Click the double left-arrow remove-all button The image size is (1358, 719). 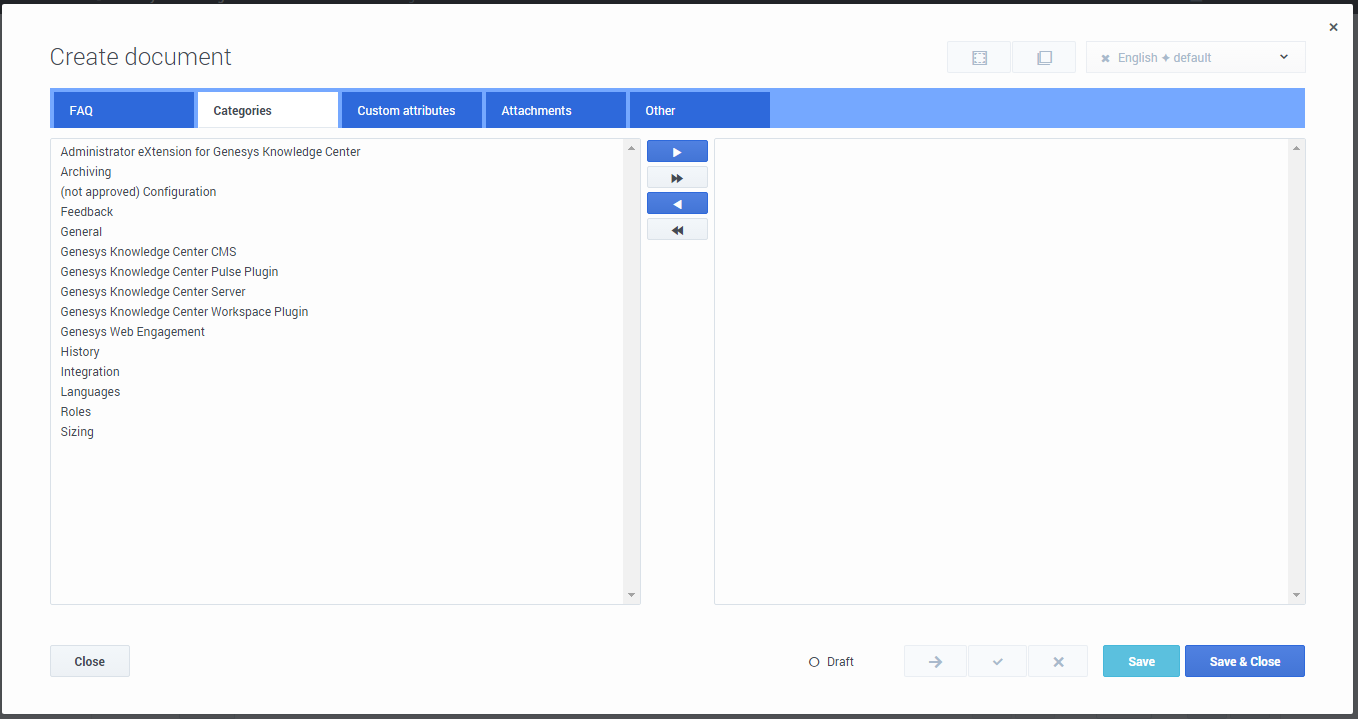(x=677, y=230)
